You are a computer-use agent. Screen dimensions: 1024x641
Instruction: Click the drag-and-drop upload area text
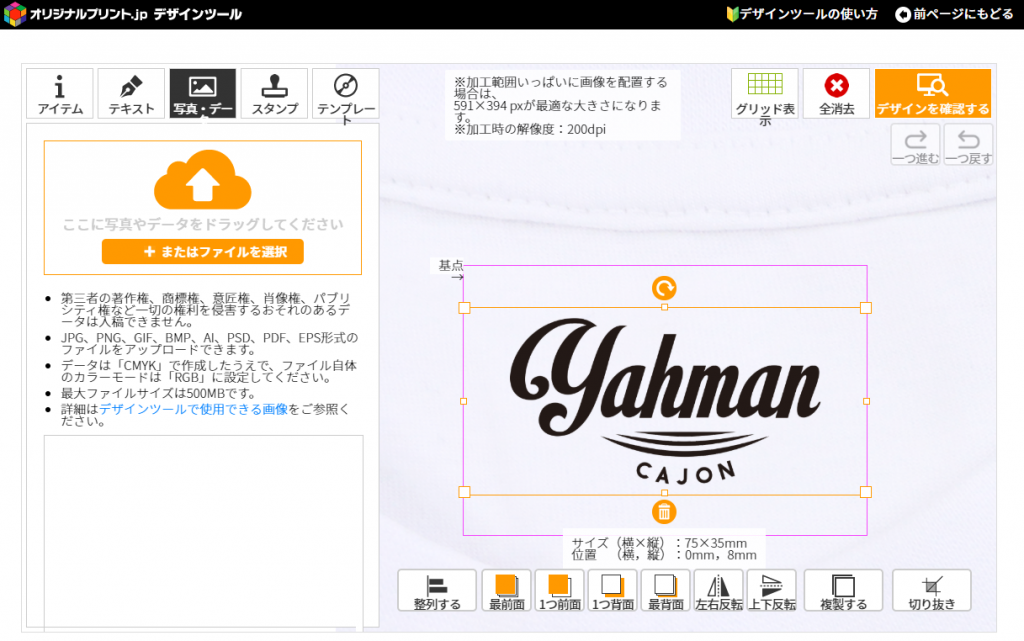click(x=202, y=225)
